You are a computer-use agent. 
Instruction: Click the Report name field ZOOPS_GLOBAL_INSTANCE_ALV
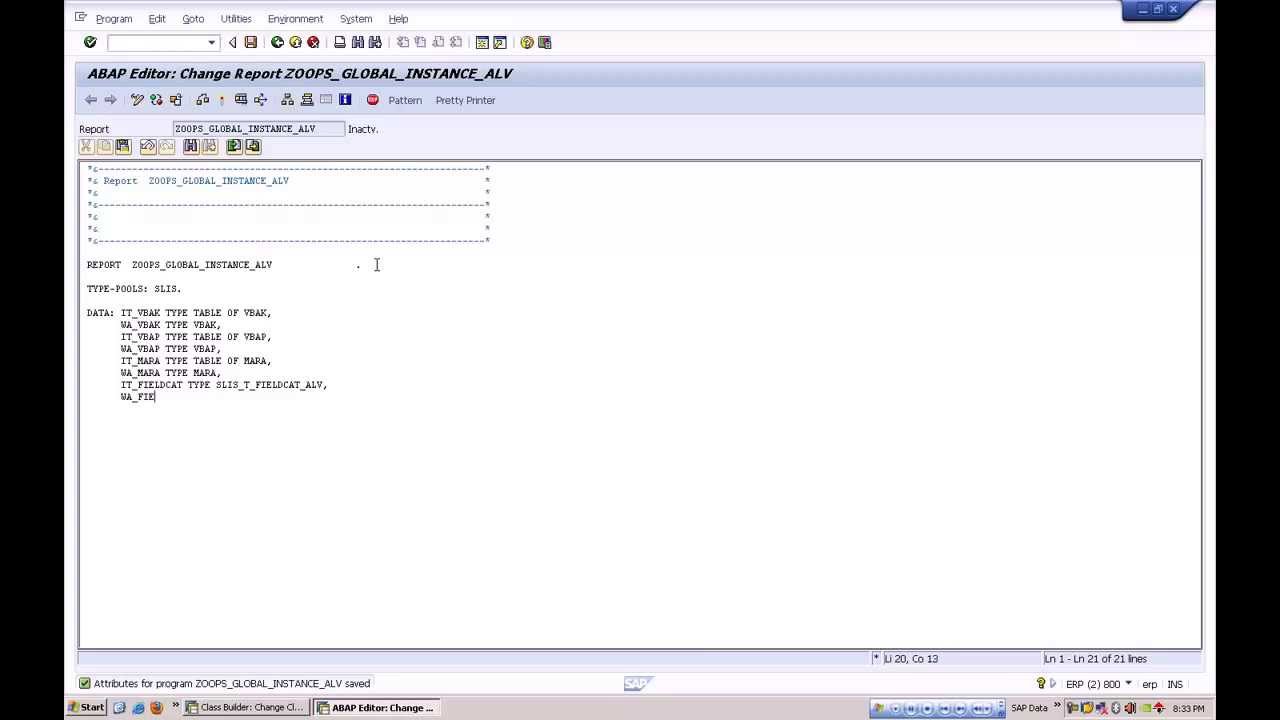pyautogui.click(x=258, y=129)
